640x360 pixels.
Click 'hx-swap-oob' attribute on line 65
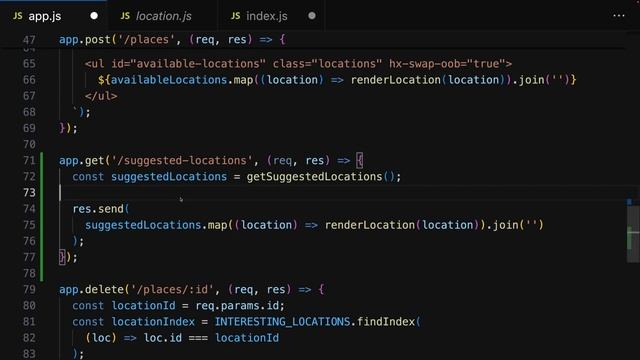(424, 64)
